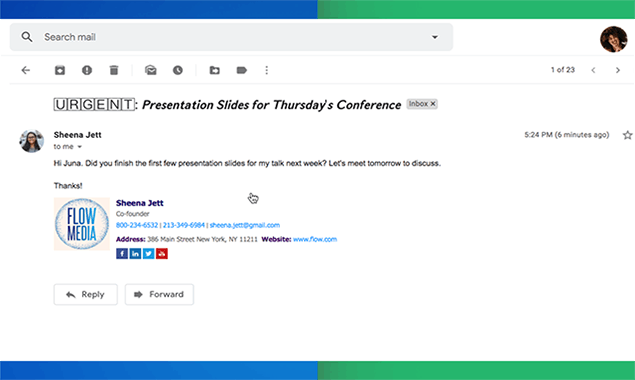Expand the search options dropdown arrow
Viewport: 635px width, 380px height.
[x=435, y=37]
